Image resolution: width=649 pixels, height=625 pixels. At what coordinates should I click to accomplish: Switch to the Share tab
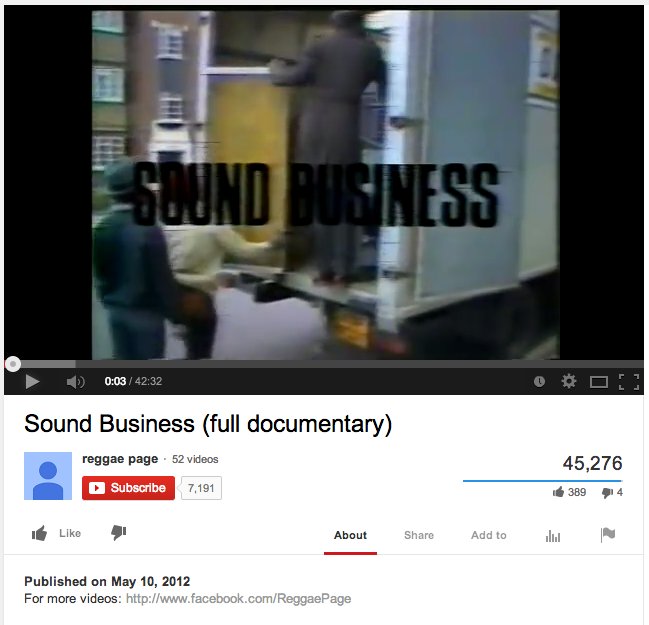pyautogui.click(x=419, y=535)
